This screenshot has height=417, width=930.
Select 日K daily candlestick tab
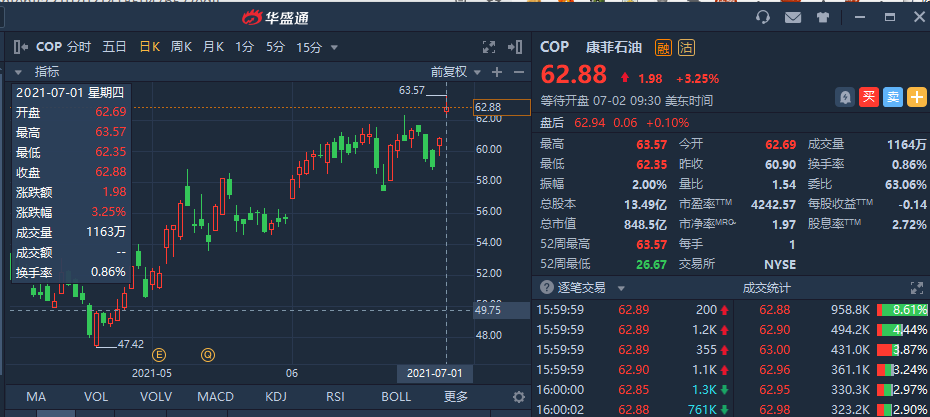pos(149,47)
